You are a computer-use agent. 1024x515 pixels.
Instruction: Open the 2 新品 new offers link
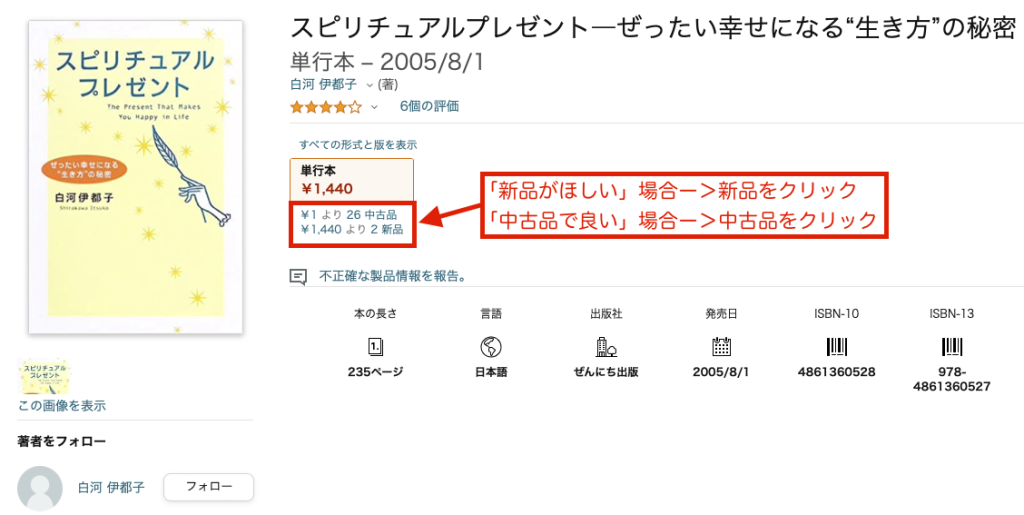click(352, 229)
